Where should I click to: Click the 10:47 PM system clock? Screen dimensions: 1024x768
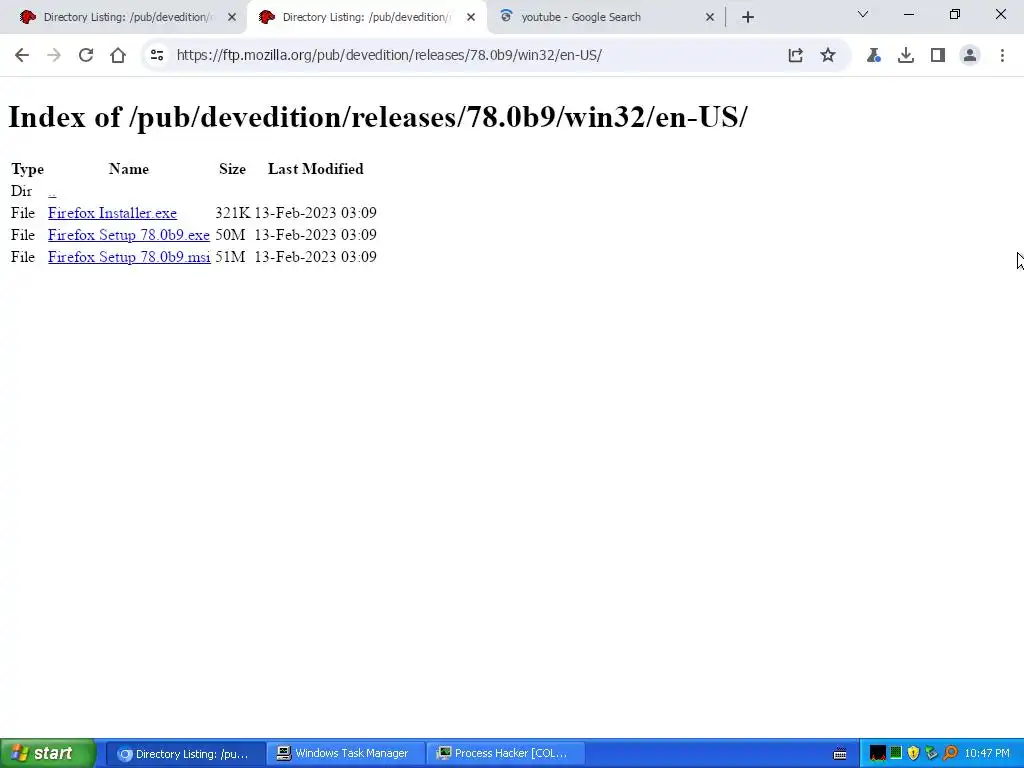tap(987, 754)
